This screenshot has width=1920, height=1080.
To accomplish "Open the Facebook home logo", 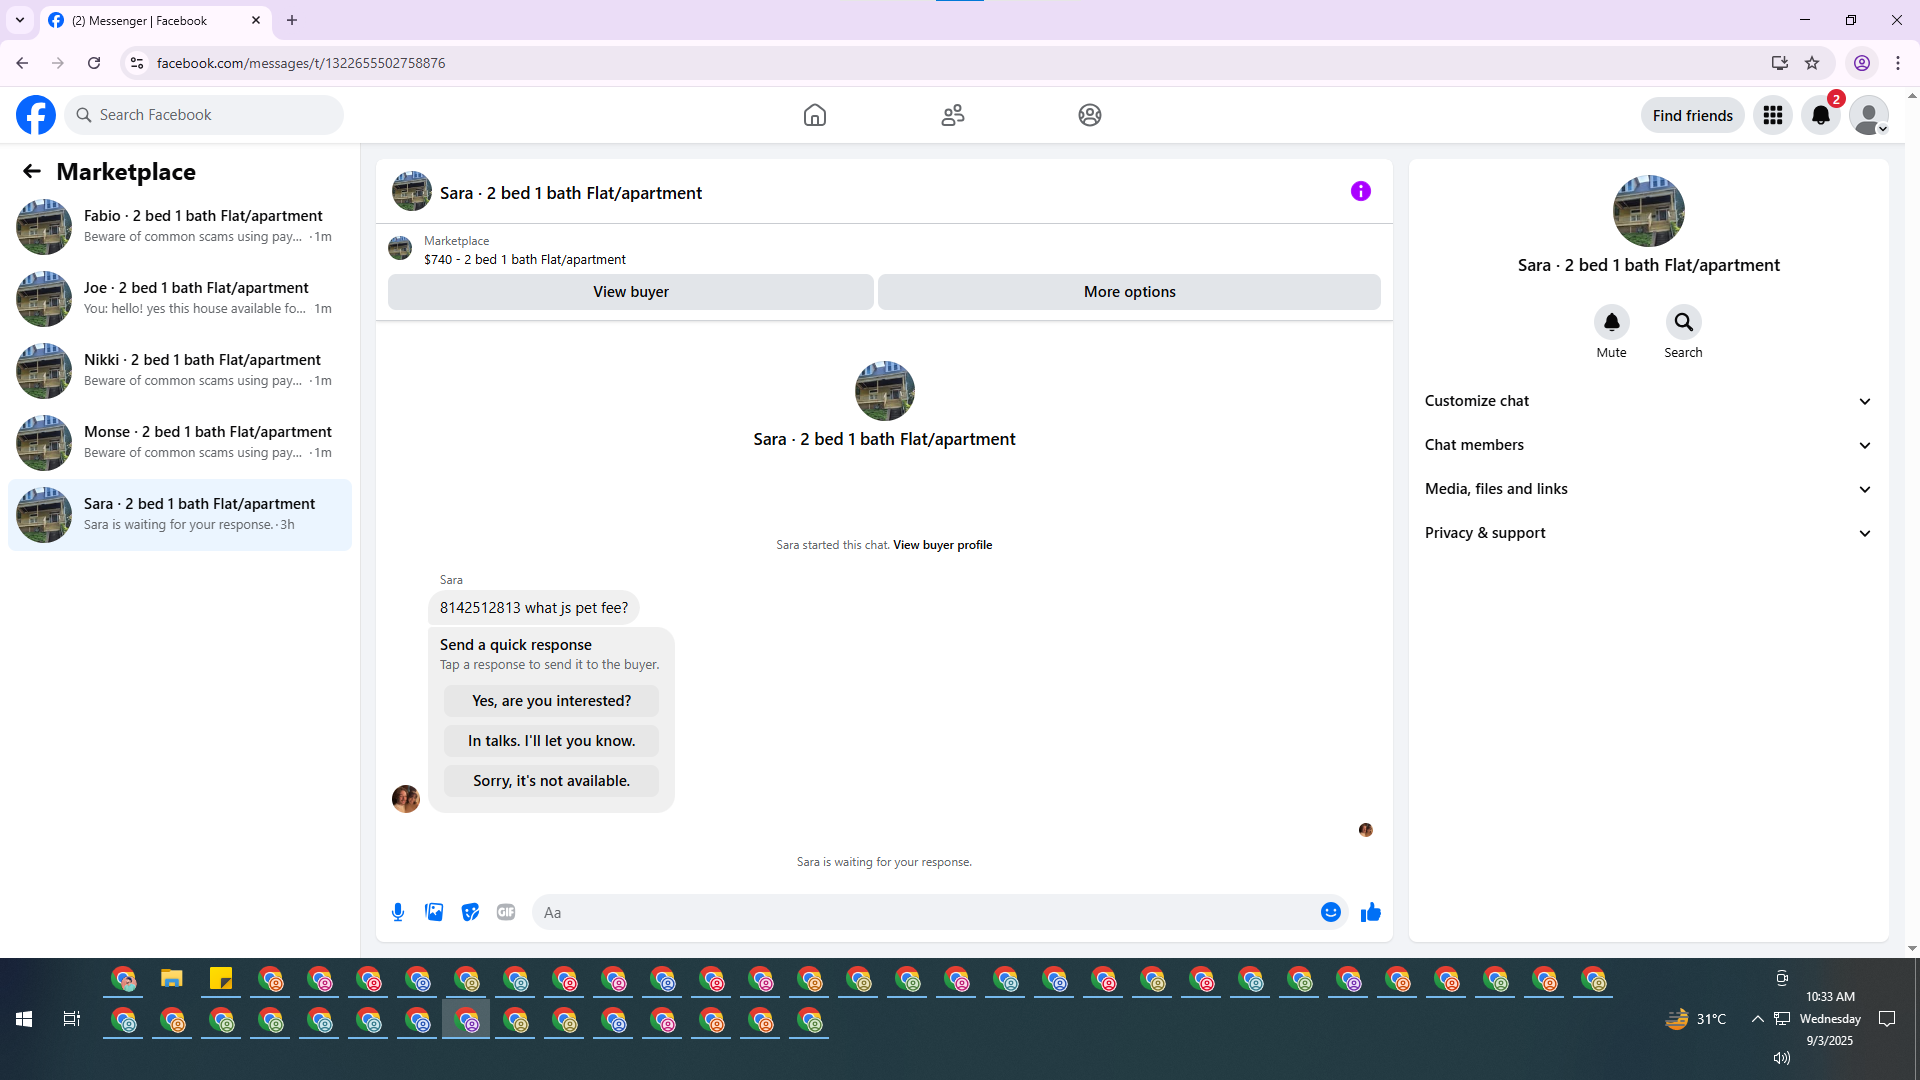I will point(36,115).
